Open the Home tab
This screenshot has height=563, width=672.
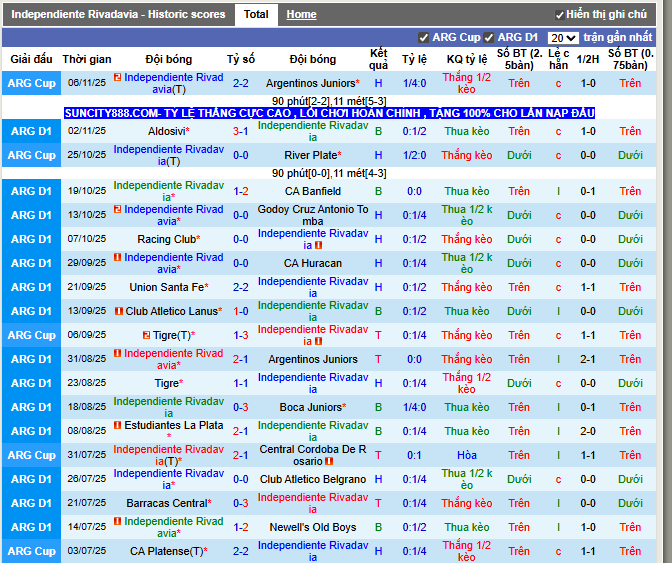tap(301, 14)
